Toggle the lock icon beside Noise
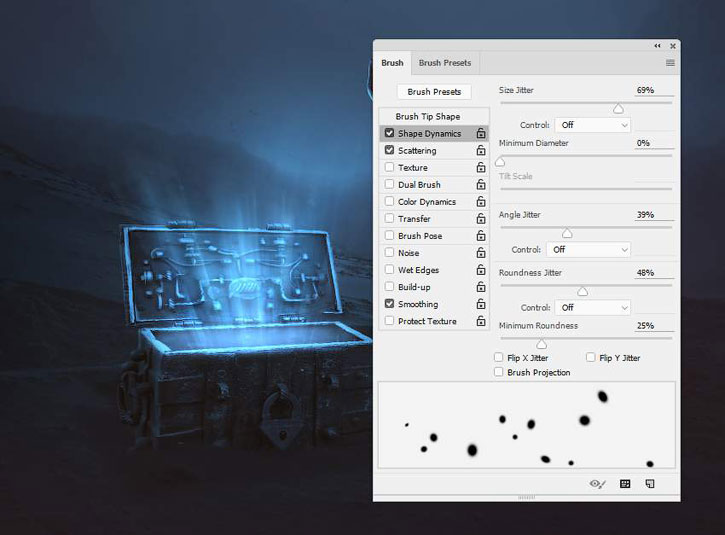The width and height of the screenshot is (725, 535). tap(481, 252)
